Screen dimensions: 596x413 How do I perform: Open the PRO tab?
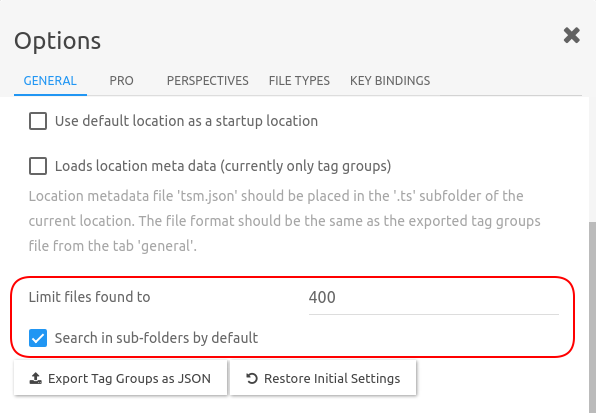pyautogui.click(x=121, y=81)
